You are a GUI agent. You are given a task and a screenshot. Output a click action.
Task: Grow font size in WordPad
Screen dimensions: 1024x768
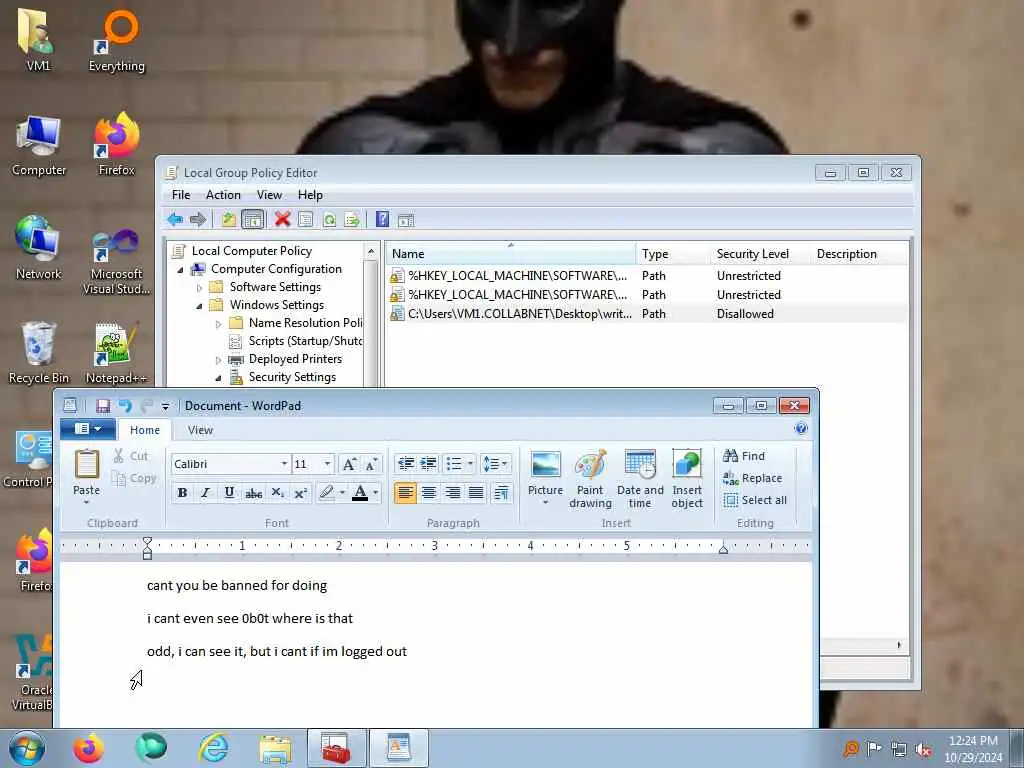pos(349,464)
